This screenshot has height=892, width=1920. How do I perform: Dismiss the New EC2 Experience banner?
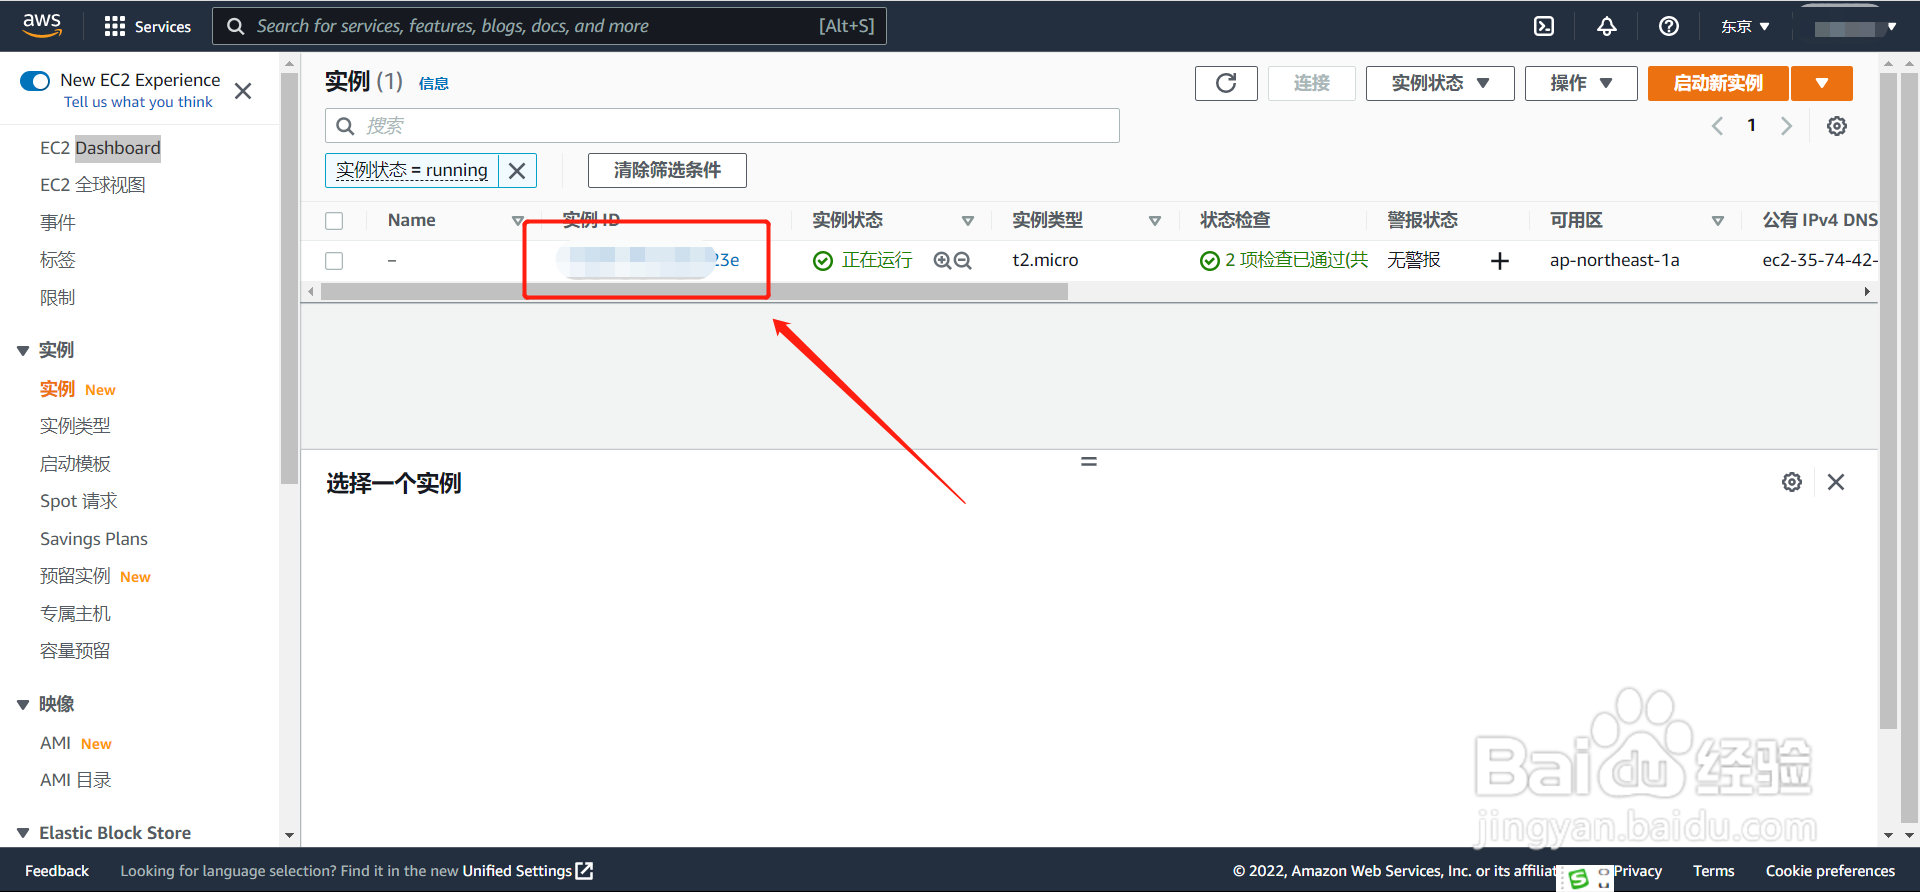click(243, 91)
